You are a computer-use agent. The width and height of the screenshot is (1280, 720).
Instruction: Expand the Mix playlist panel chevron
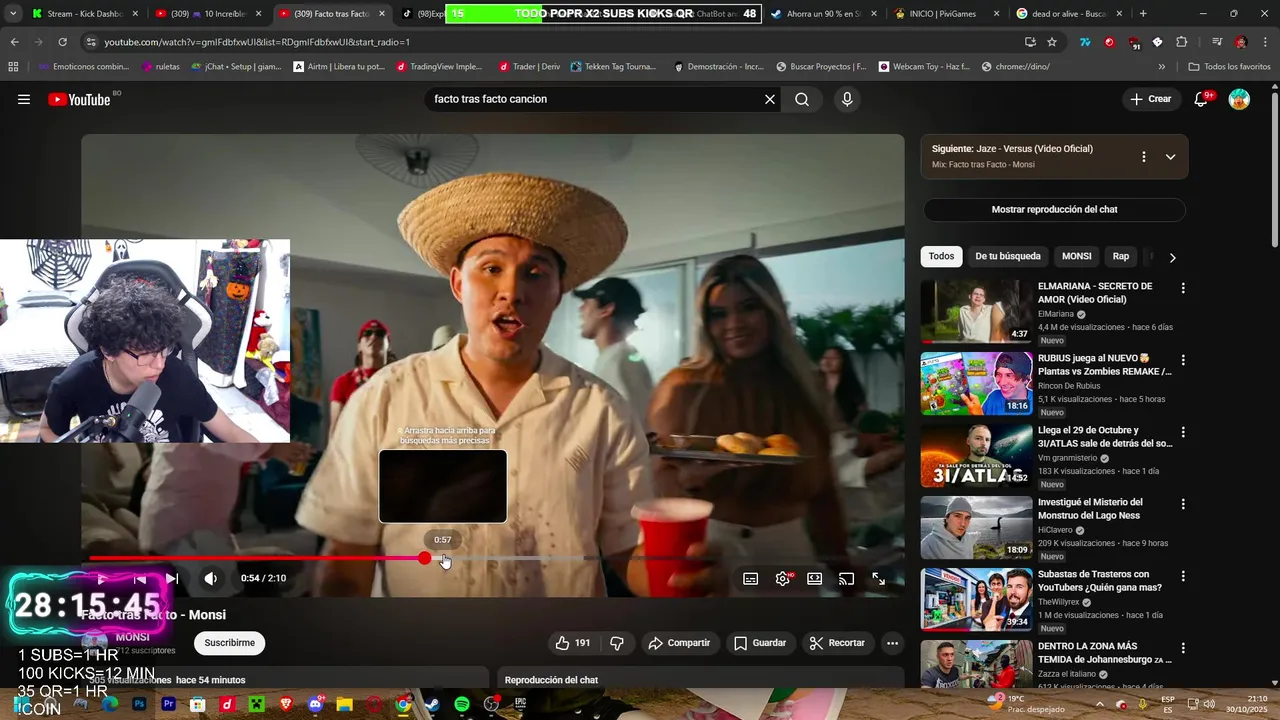coord(1170,157)
